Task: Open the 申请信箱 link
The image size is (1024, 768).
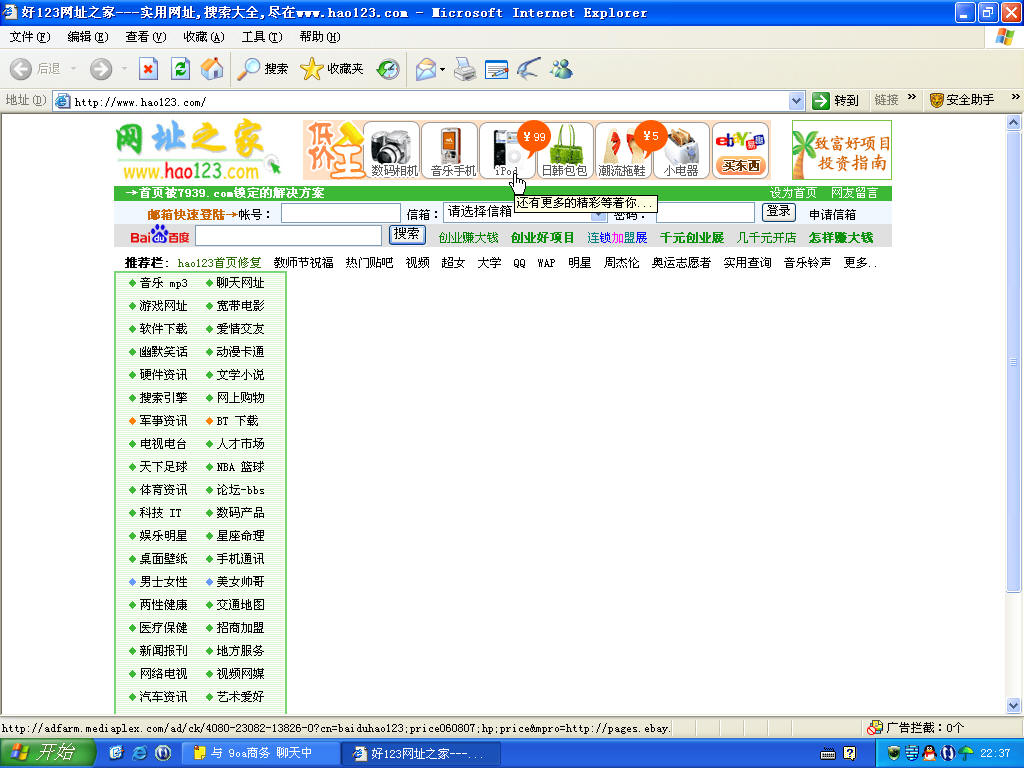Action: pyautogui.click(x=832, y=214)
